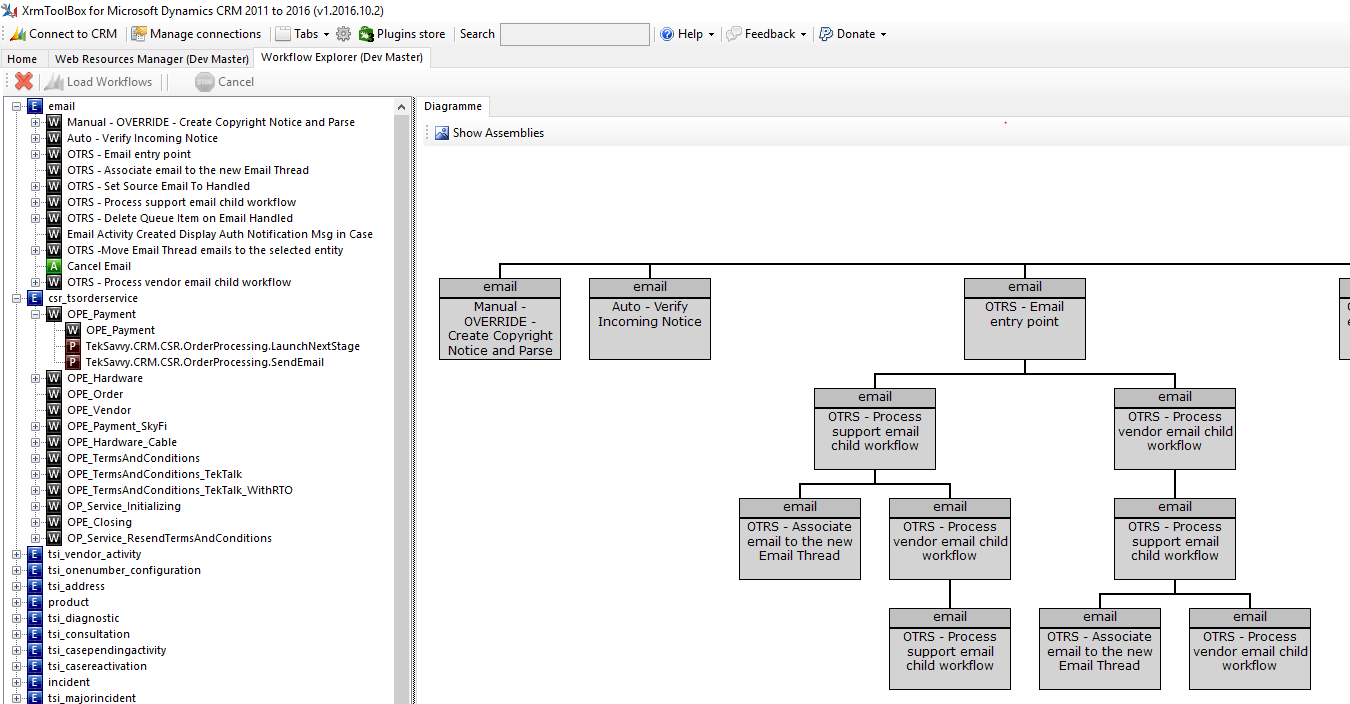
Task: Click workflow icon for OP_Service_Initializing
Action: pyautogui.click(x=54, y=506)
